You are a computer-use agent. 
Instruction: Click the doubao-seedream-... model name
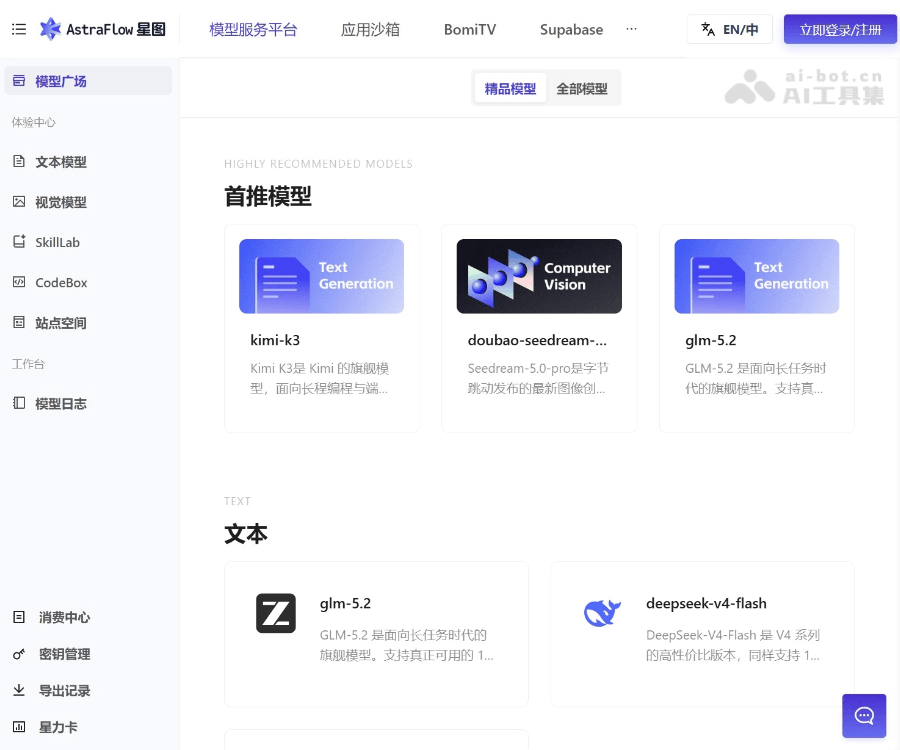tap(537, 340)
